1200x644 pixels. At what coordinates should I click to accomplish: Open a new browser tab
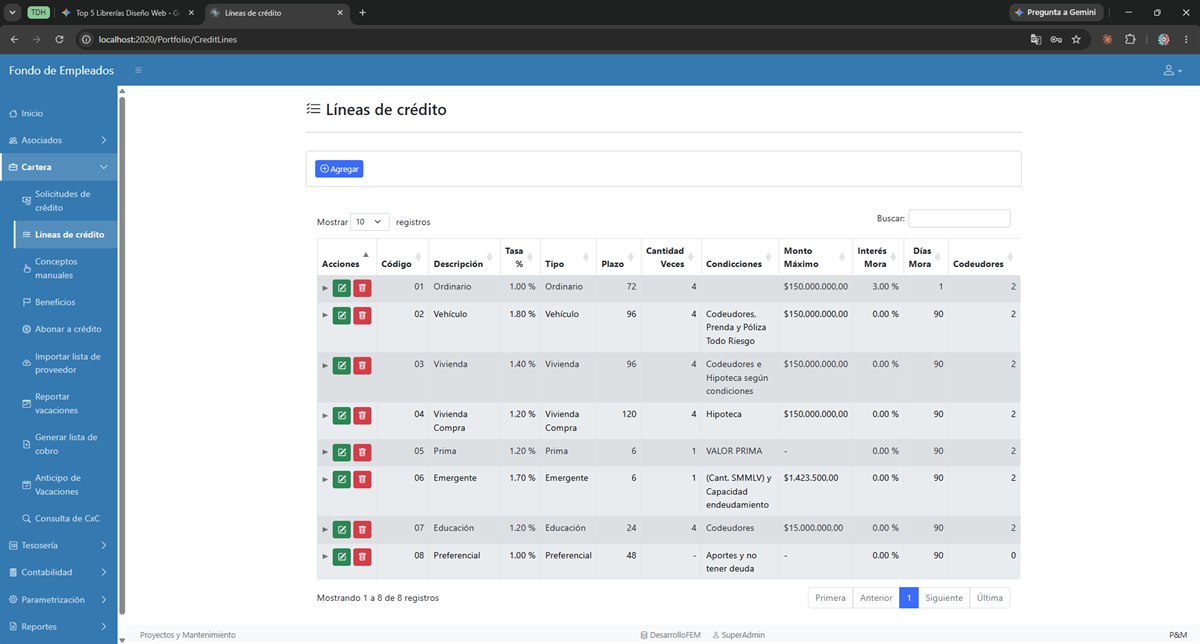tap(362, 13)
